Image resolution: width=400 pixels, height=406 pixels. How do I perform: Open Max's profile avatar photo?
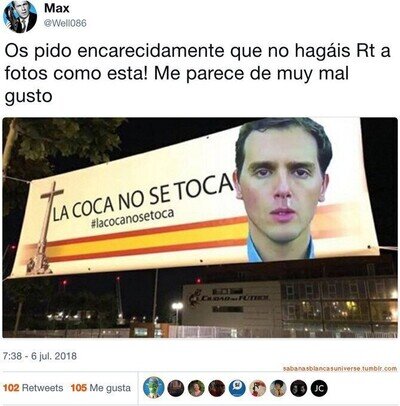tap(20, 16)
